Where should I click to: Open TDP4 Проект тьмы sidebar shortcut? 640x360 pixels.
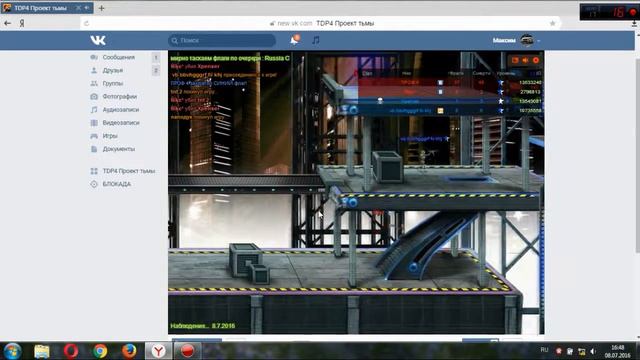(129, 171)
